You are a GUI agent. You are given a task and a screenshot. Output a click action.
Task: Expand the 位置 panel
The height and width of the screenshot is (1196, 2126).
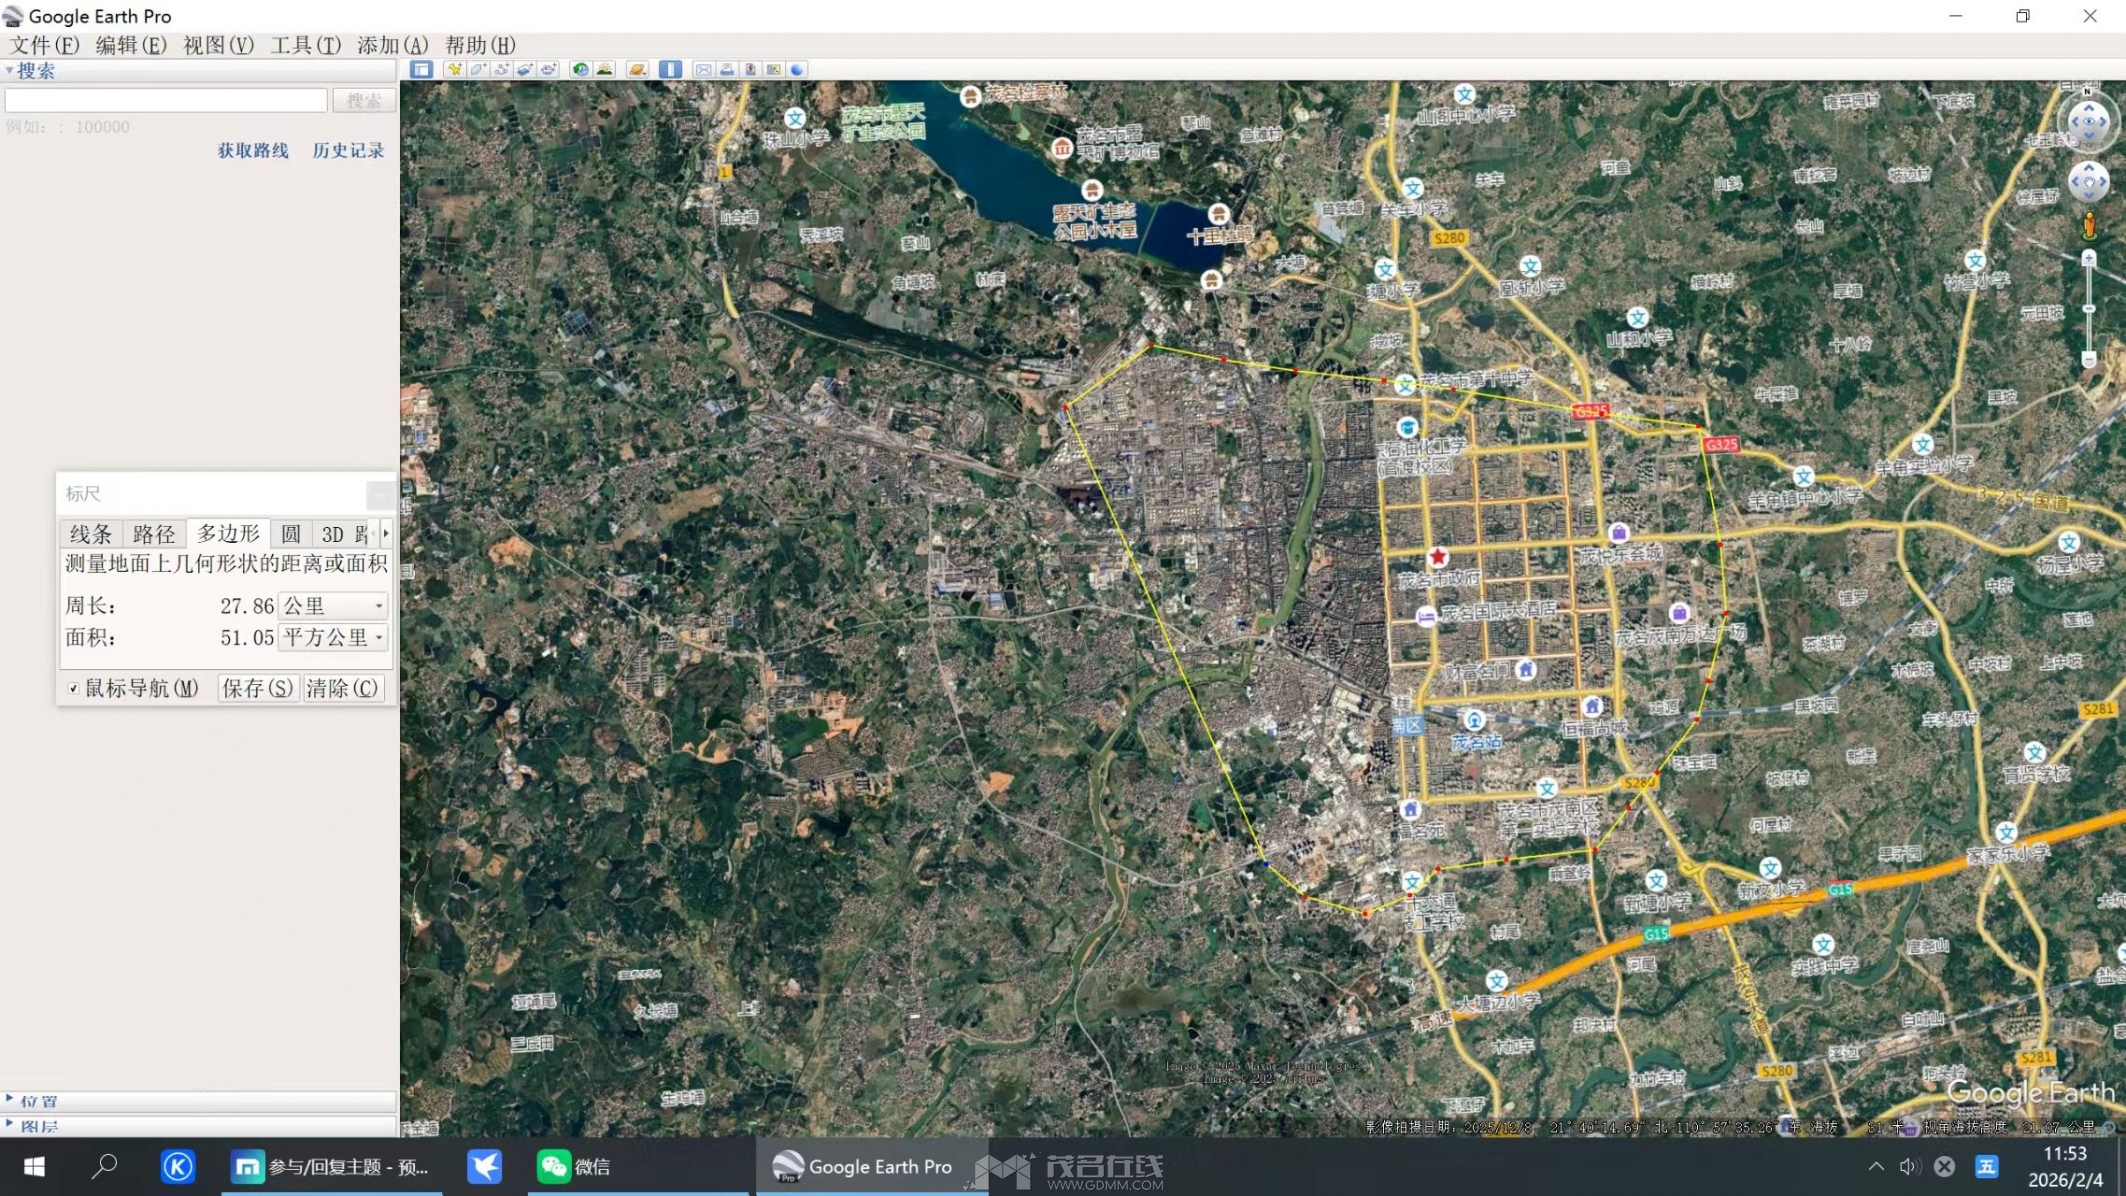[x=38, y=1101]
